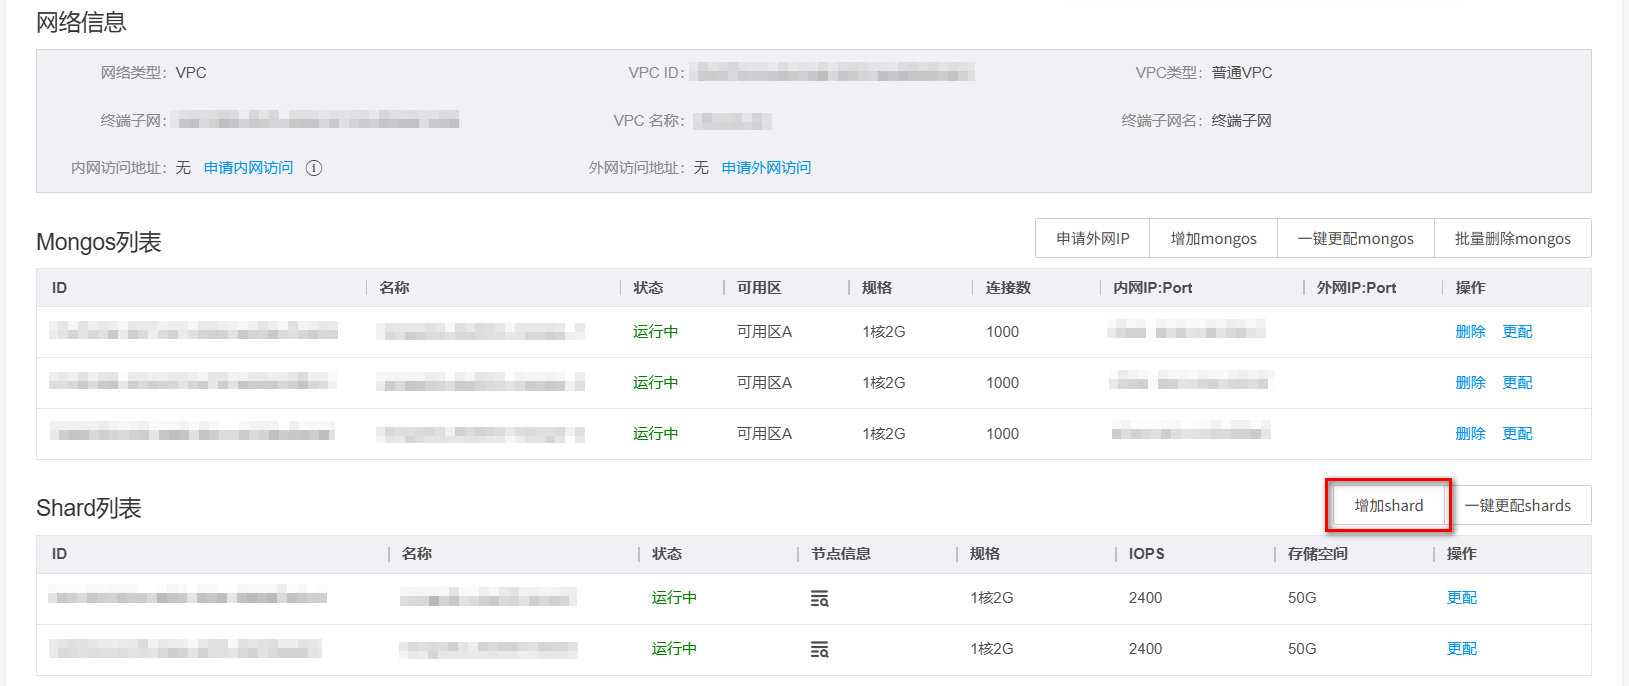Click 更配 for first shard row
1629x686 pixels.
[x=1461, y=598]
